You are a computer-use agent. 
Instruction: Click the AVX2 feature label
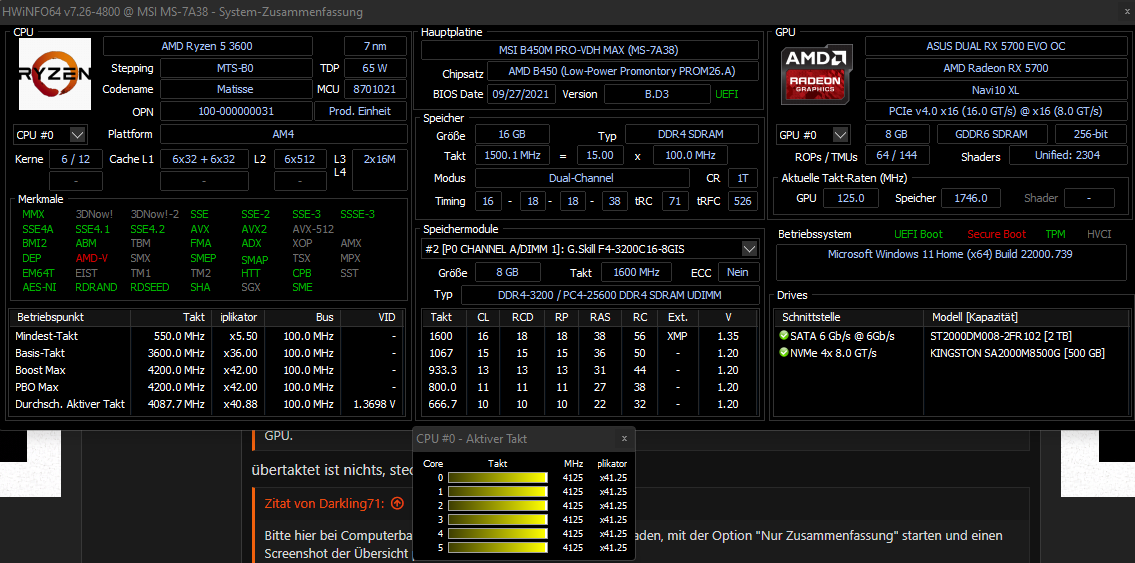(x=253, y=229)
